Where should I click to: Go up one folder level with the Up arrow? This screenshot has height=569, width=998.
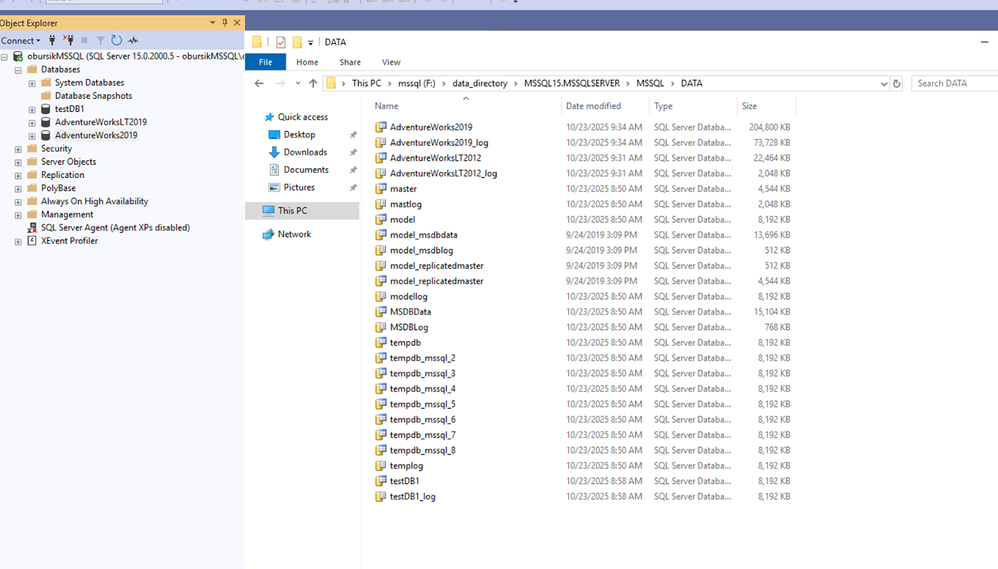(313, 84)
